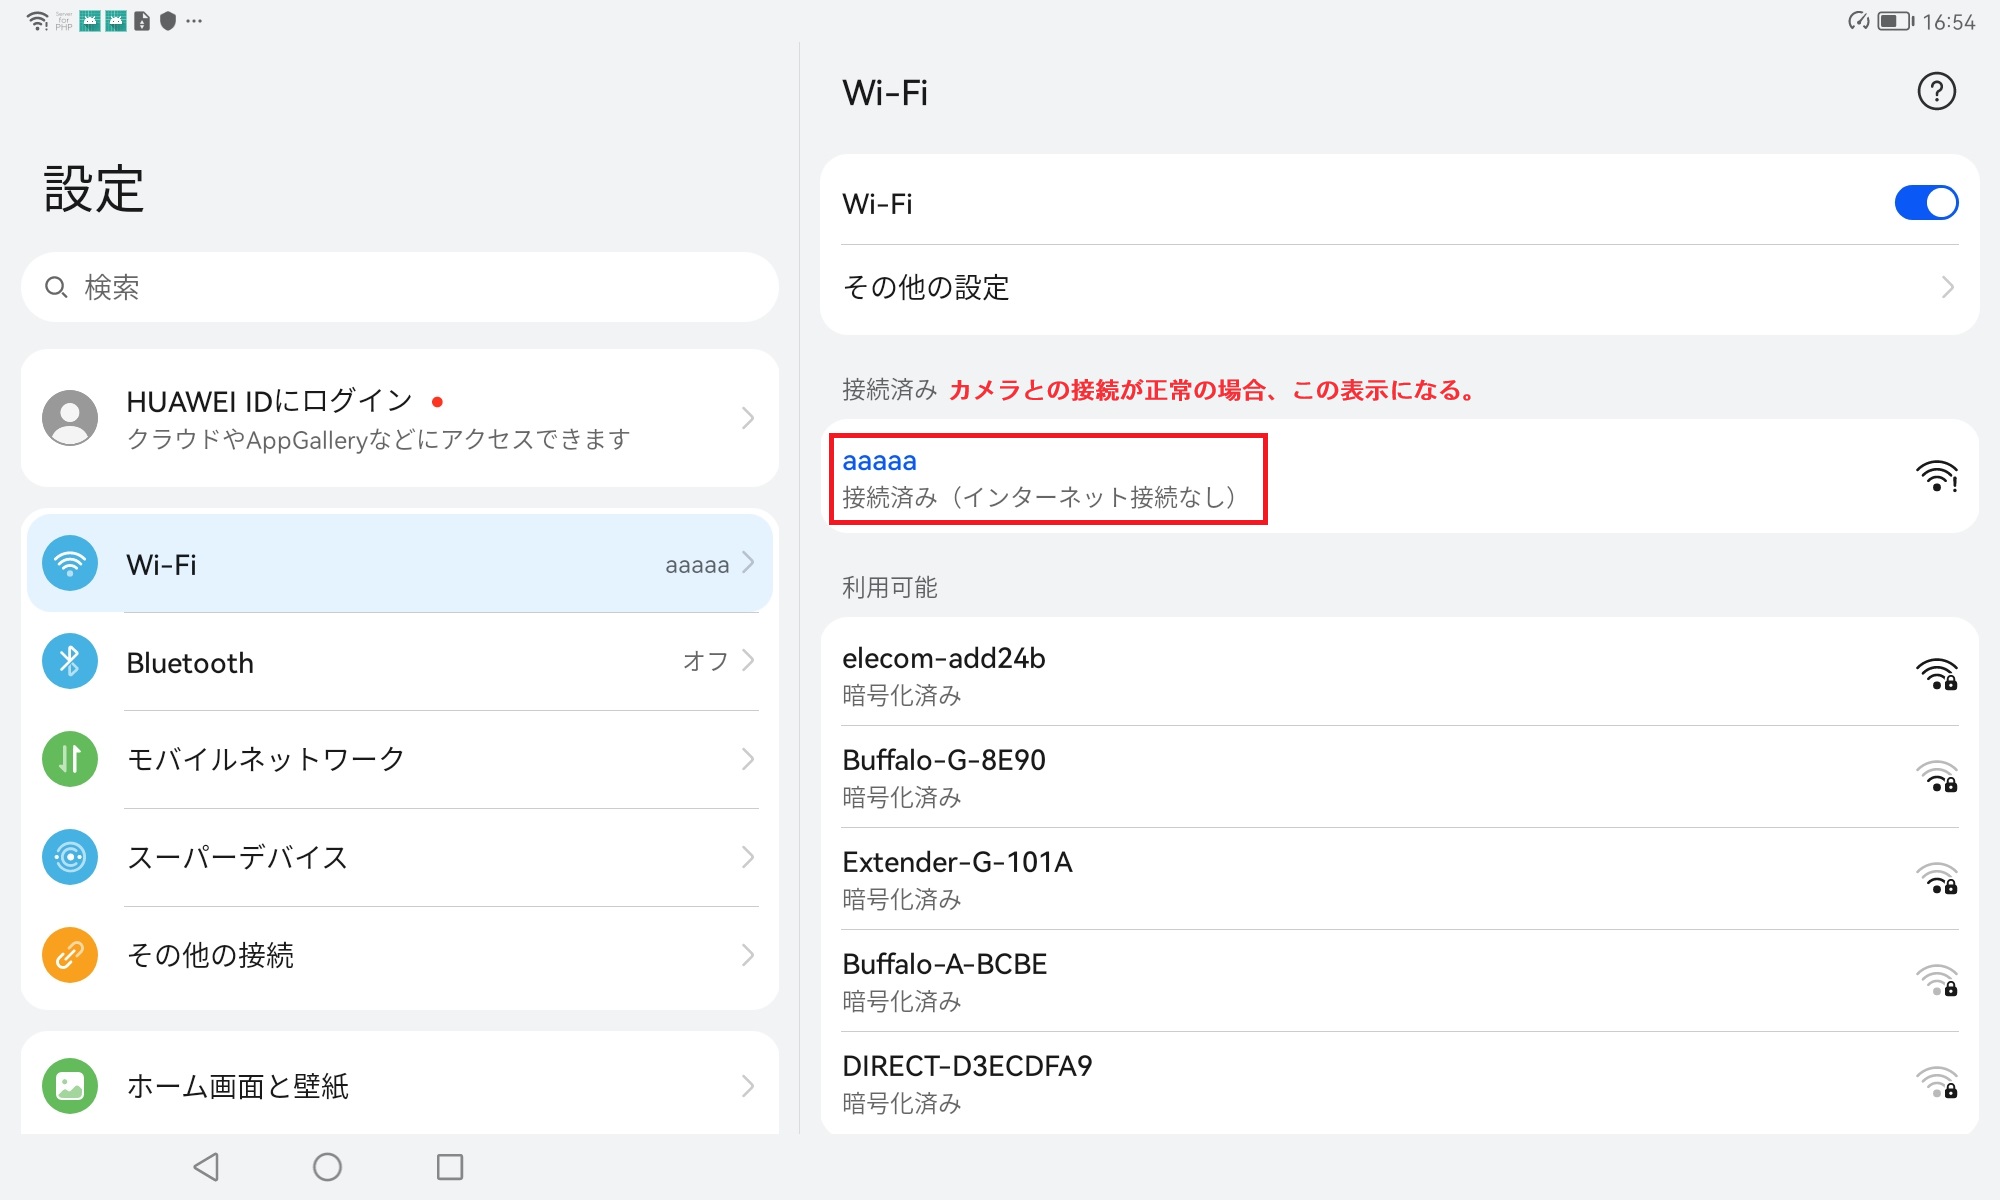Tap the DIRECT-D3ECDFA9 signal icon
This screenshot has width=2000, height=1200.
[1936, 1083]
